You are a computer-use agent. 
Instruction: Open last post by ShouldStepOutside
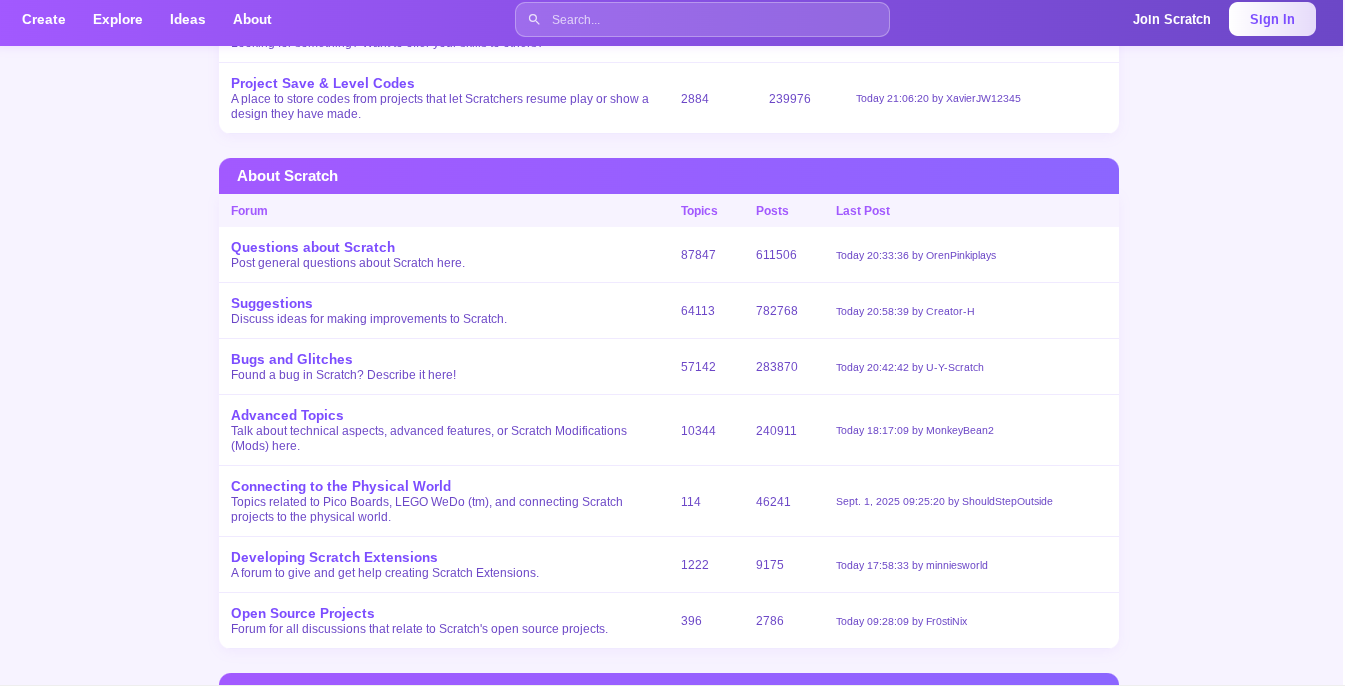point(944,502)
